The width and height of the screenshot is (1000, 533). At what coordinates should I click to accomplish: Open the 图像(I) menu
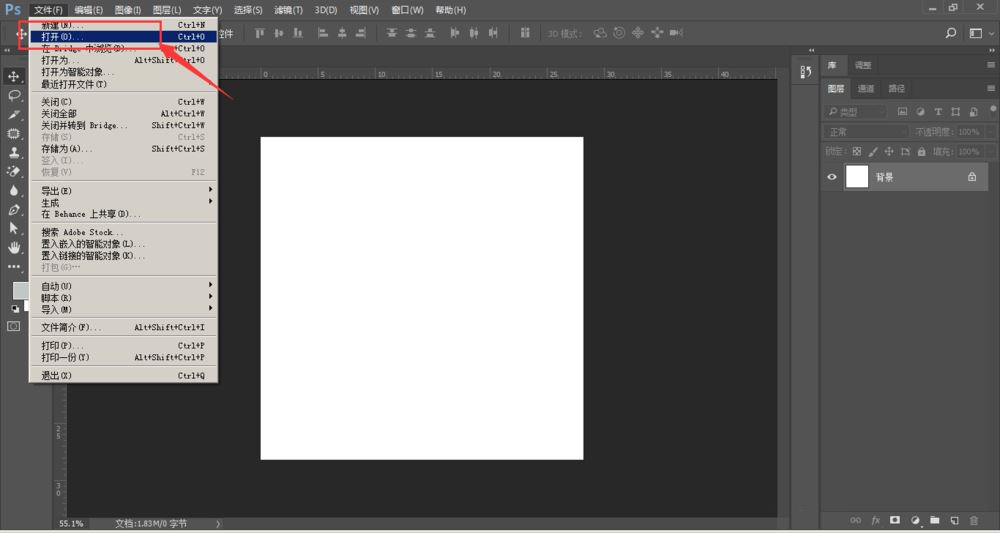click(128, 10)
